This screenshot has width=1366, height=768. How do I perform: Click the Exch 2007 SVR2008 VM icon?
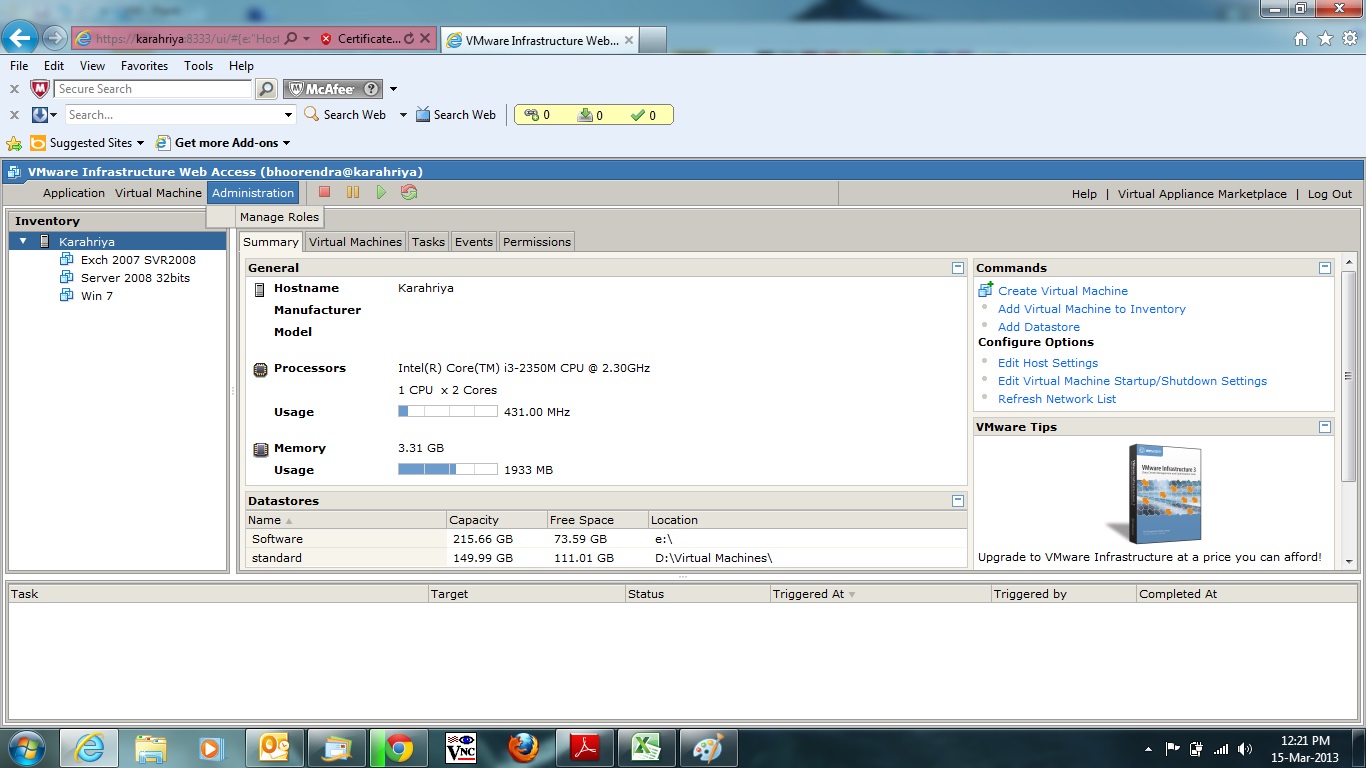coord(67,260)
